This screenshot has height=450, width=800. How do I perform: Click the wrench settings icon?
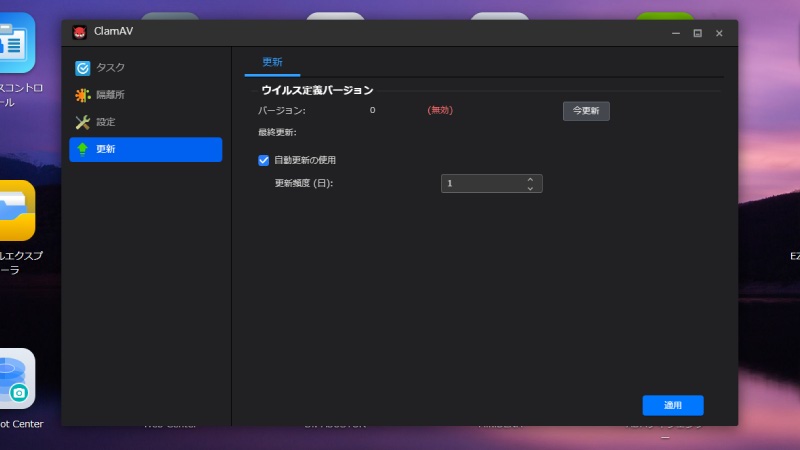[82, 122]
